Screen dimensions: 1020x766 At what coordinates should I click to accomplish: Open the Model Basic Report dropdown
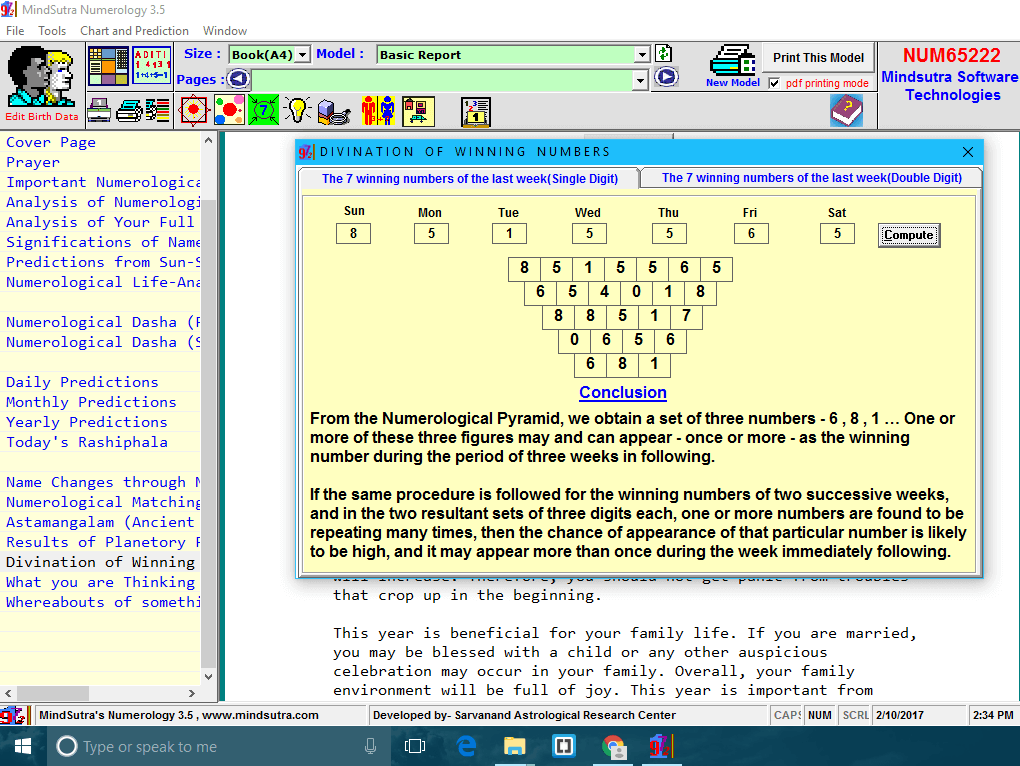[642, 55]
